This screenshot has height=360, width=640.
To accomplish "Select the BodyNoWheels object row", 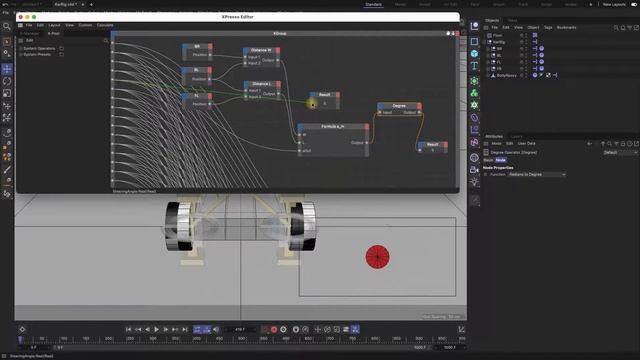I will pyautogui.click(x=507, y=76).
